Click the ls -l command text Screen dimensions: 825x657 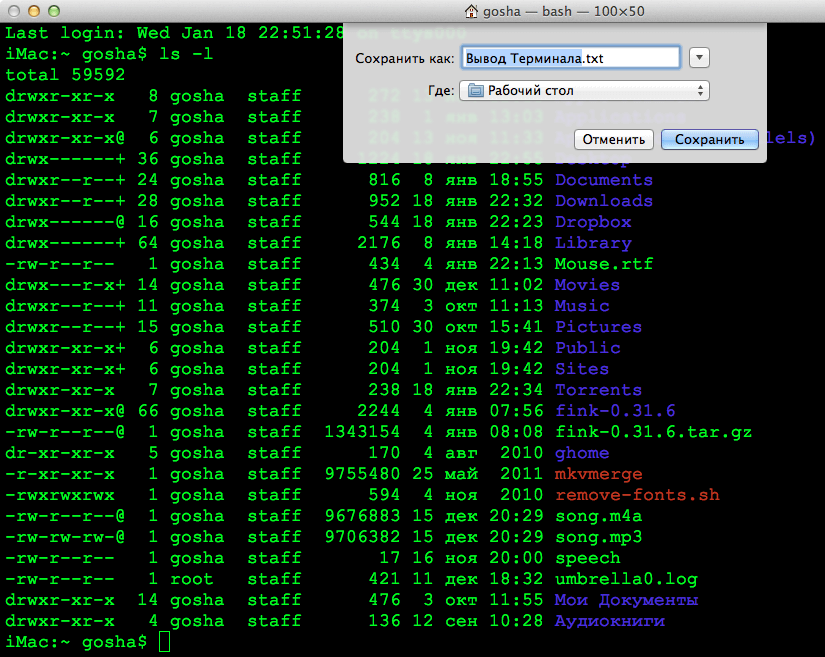tap(186, 54)
